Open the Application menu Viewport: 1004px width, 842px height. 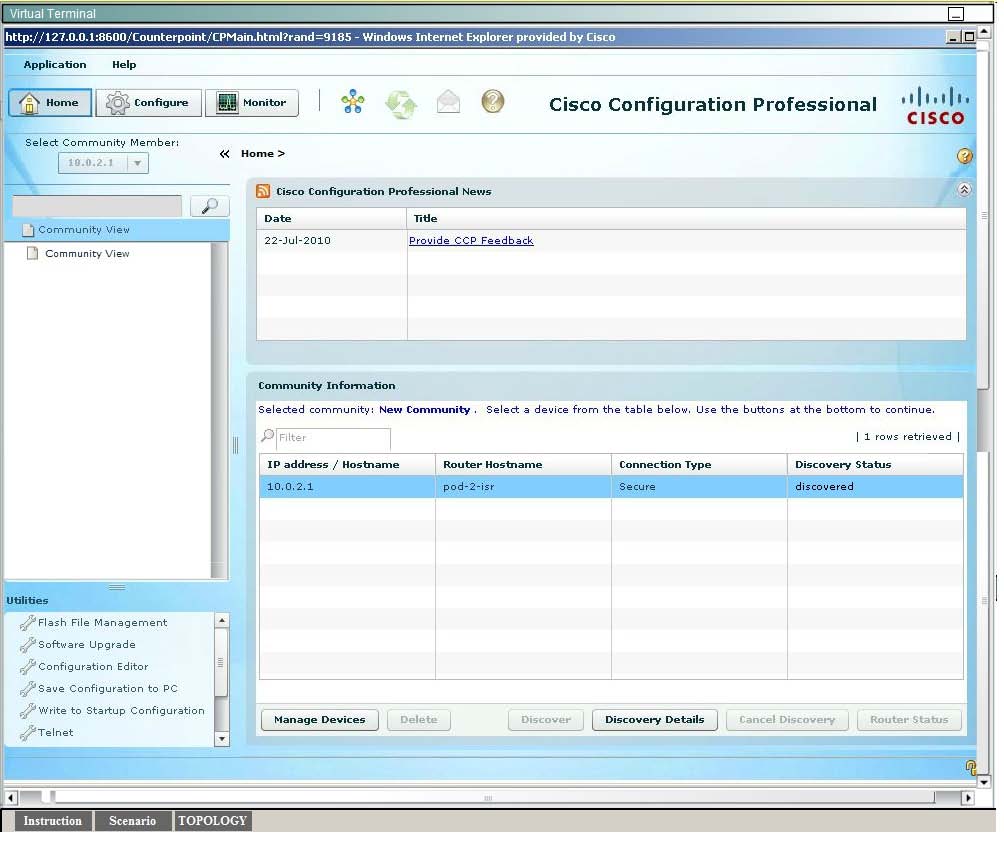pyautogui.click(x=55, y=65)
